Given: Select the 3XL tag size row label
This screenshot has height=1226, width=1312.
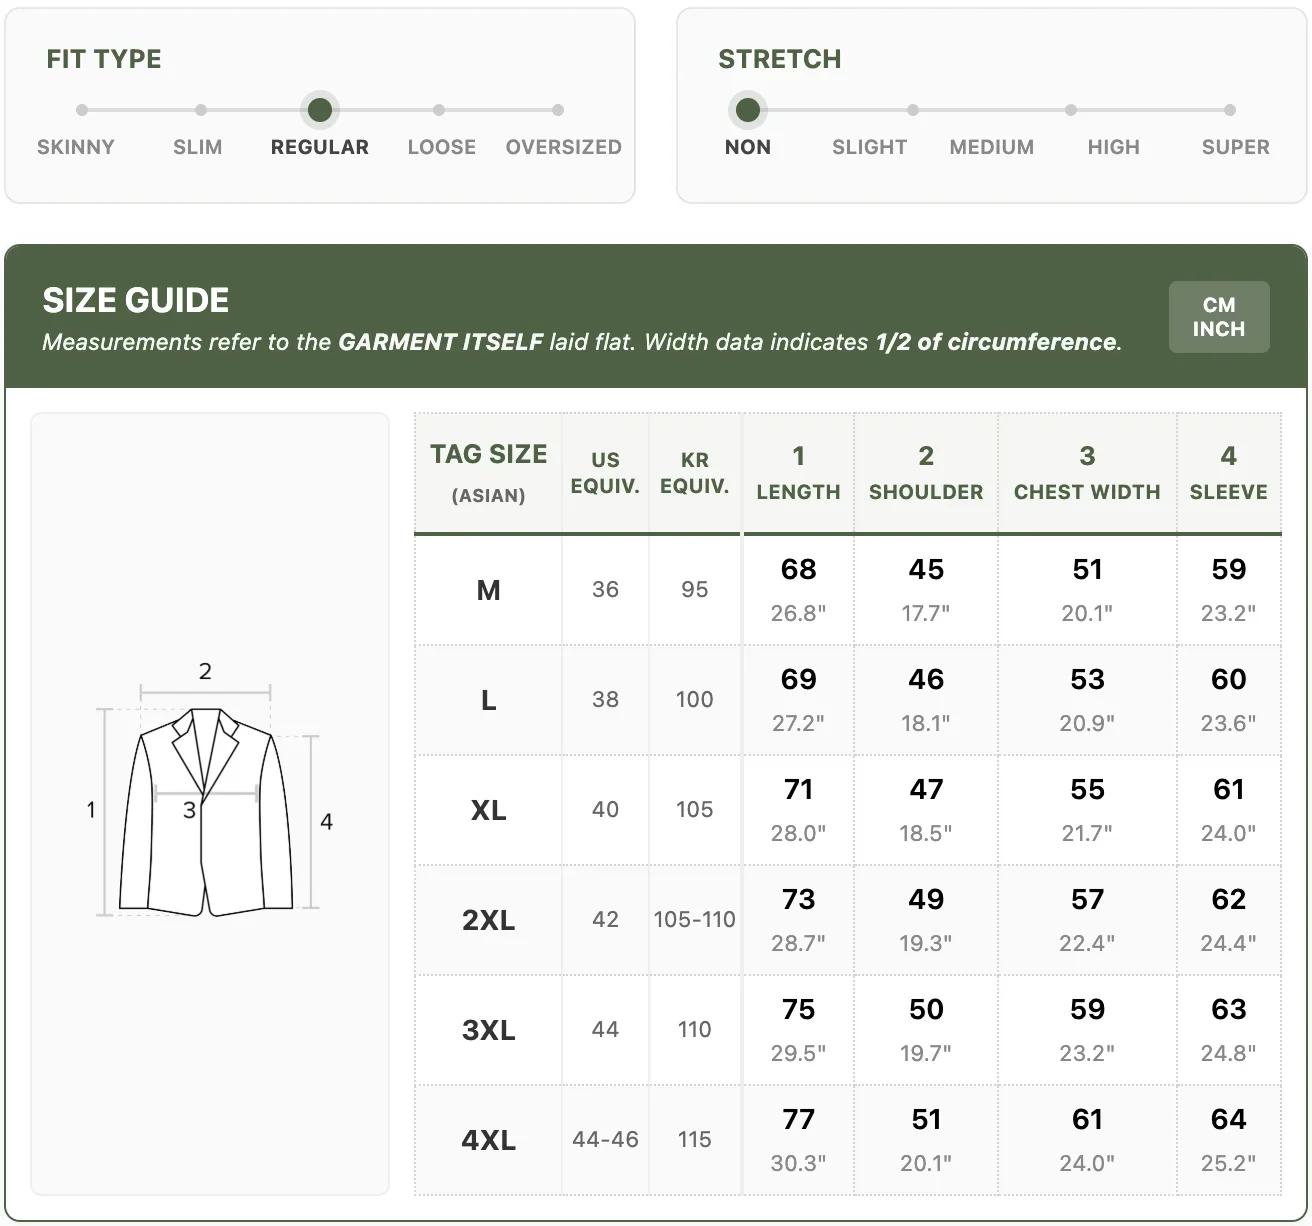Looking at the screenshot, I should pyautogui.click(x=489, y=1030).
